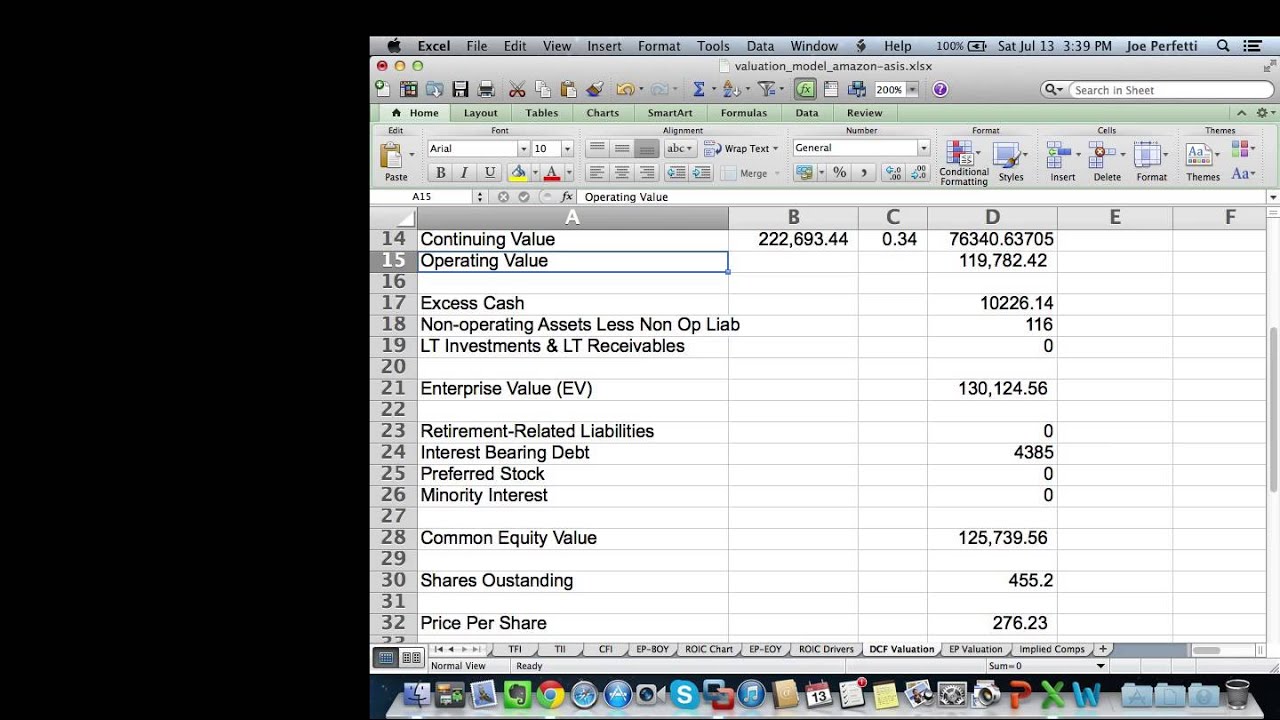
Task: Confirm the formula bar entry
Action: 524,197
